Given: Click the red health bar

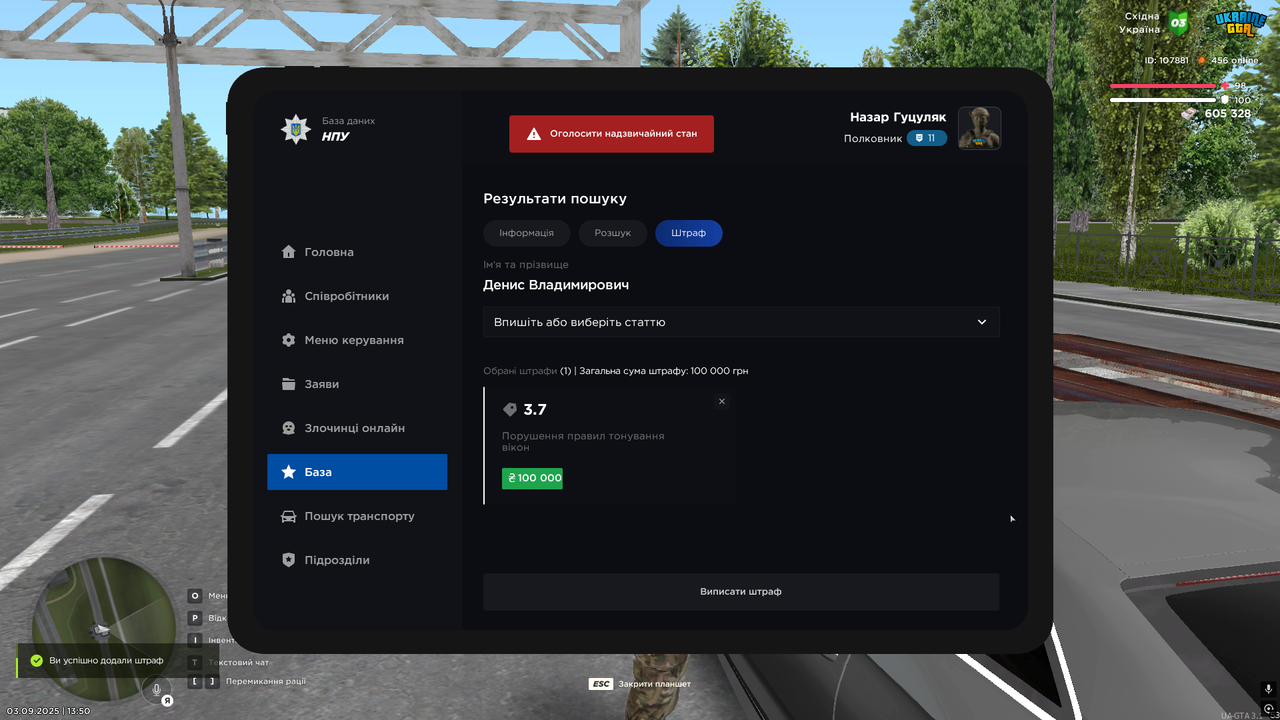Looking at the screenshot, I should click(x=1163, y=86).
